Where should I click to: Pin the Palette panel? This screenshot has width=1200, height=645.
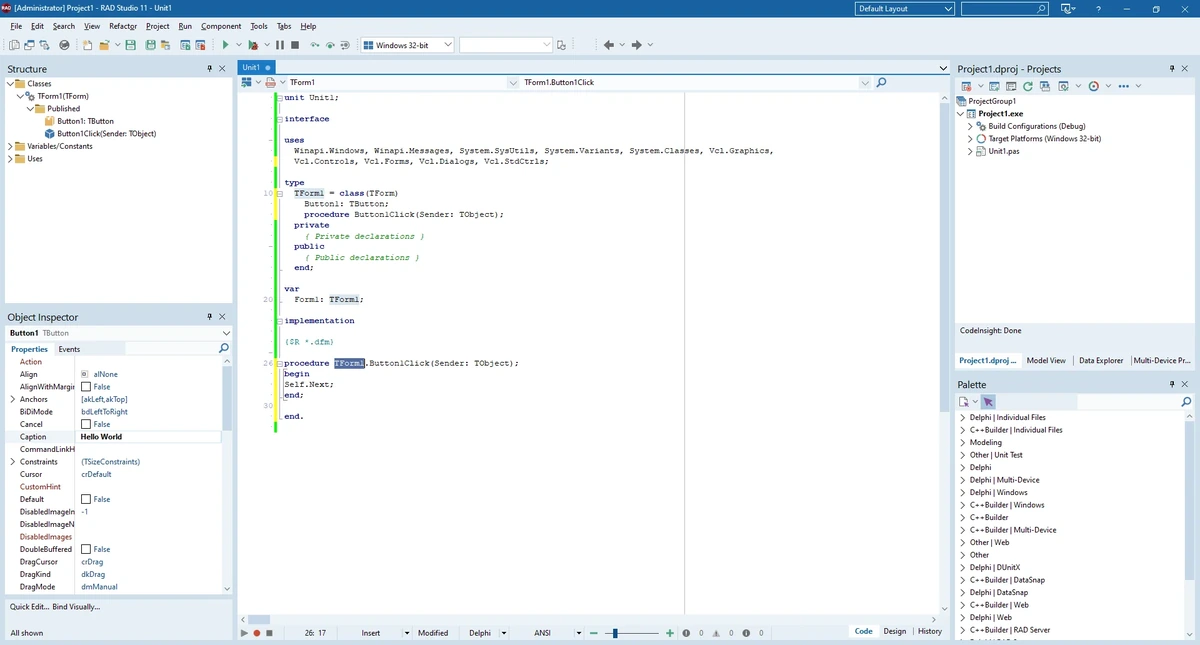(1172, 384)
